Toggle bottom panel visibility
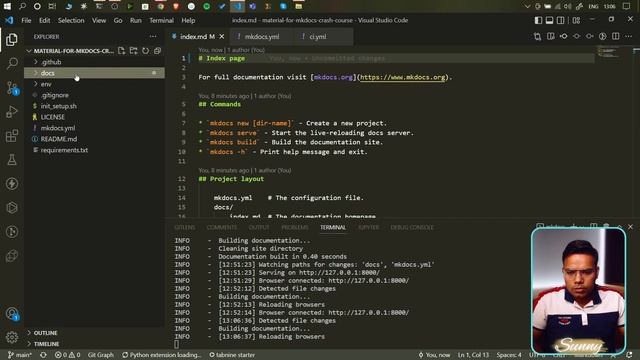Viewport: 640px width, 360px height. click(x=549, y=20)
